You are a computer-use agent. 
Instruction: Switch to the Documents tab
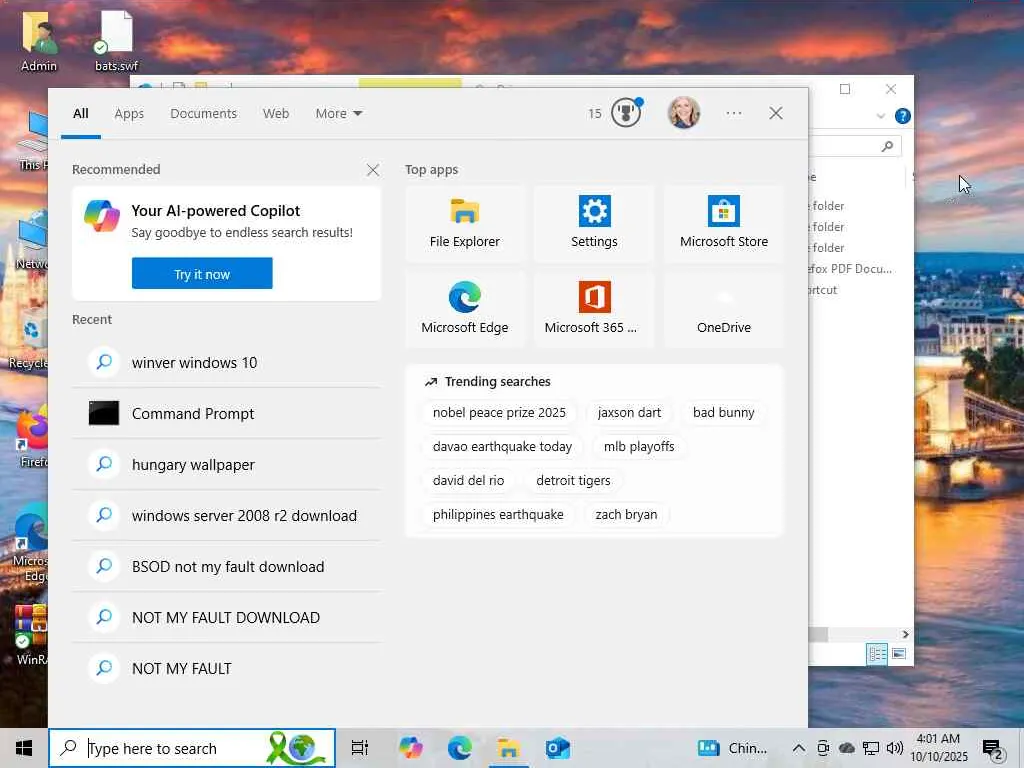(x=203, y=113)
